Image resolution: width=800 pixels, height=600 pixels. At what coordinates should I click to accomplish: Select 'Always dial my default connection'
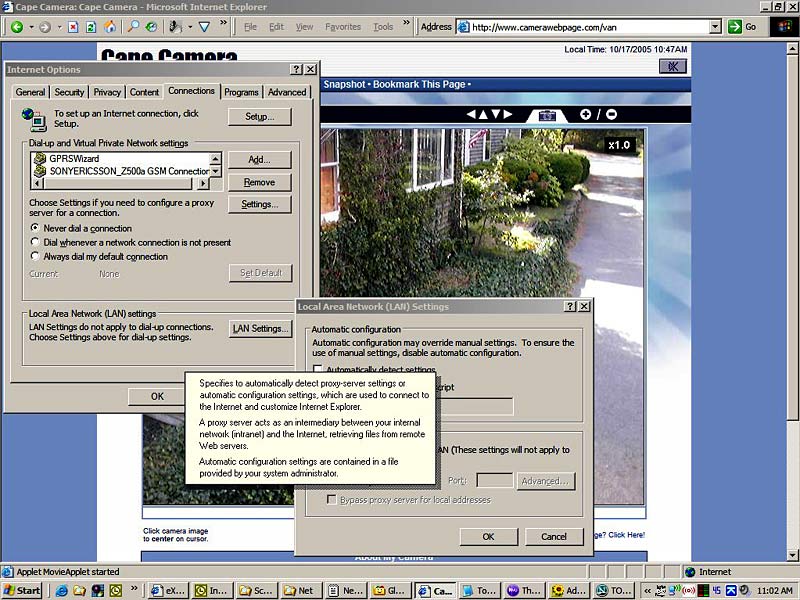(x=36, y=256)
